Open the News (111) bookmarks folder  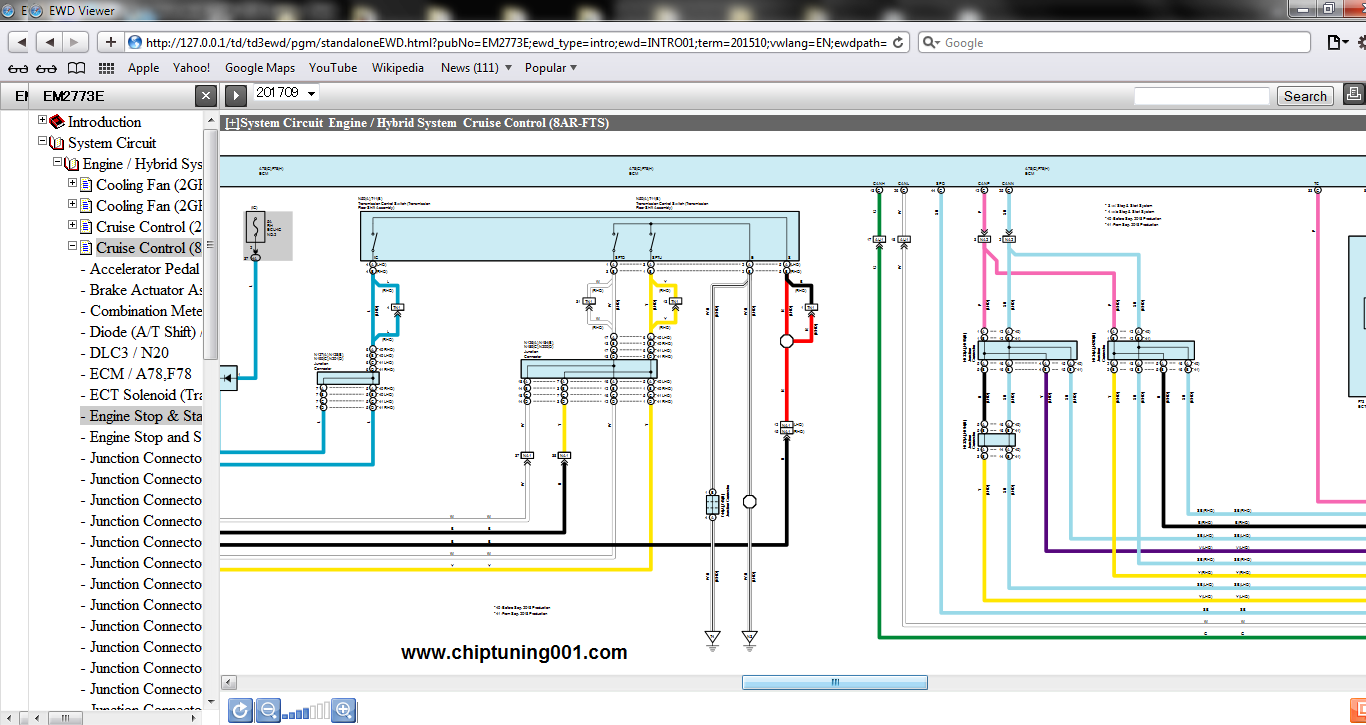tap(476, 68)
